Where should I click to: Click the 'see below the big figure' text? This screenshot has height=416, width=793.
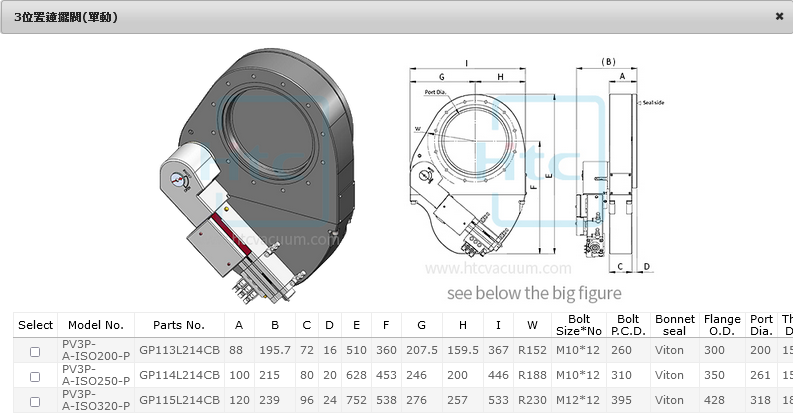coord(534,293)
